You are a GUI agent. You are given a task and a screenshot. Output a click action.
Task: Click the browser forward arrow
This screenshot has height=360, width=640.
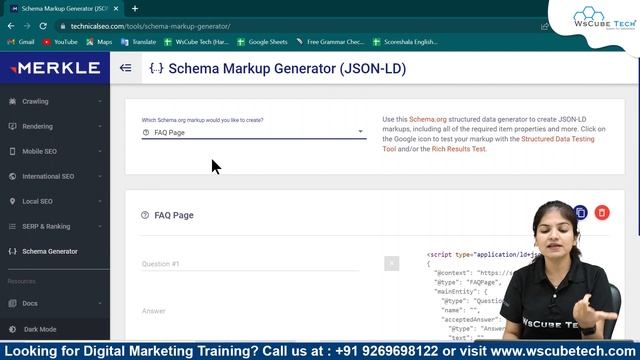pos(27,26)
